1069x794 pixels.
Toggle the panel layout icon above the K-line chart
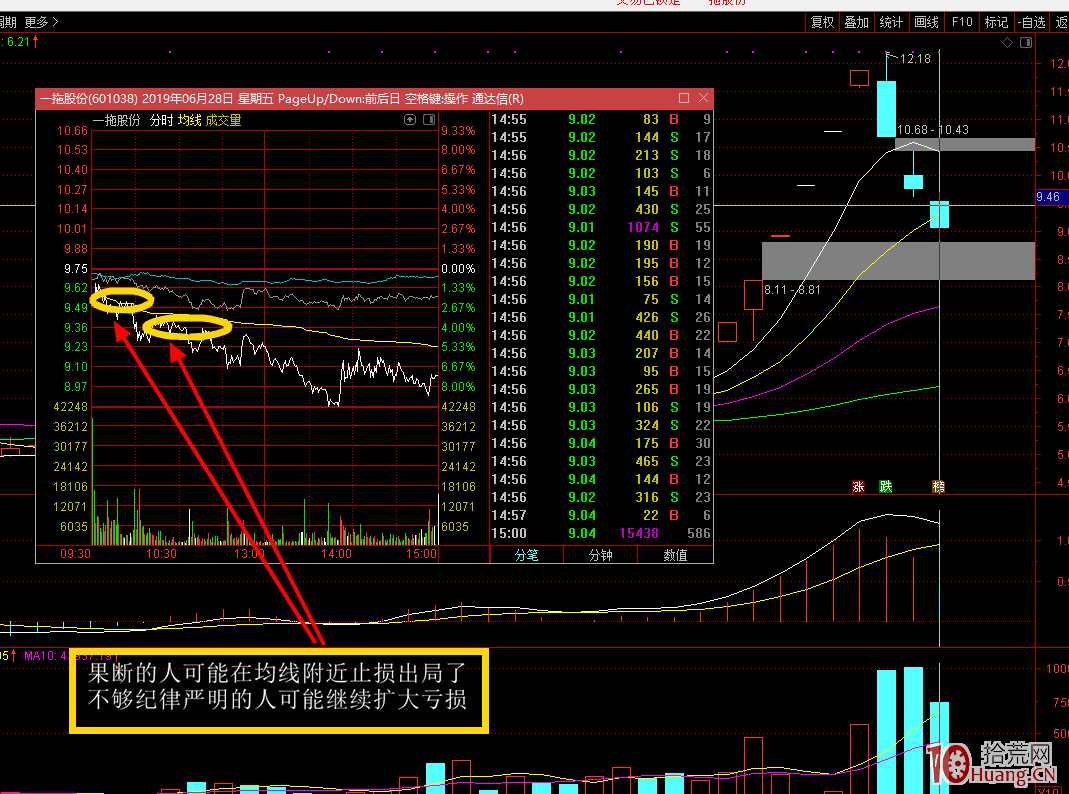[1025, 43]
